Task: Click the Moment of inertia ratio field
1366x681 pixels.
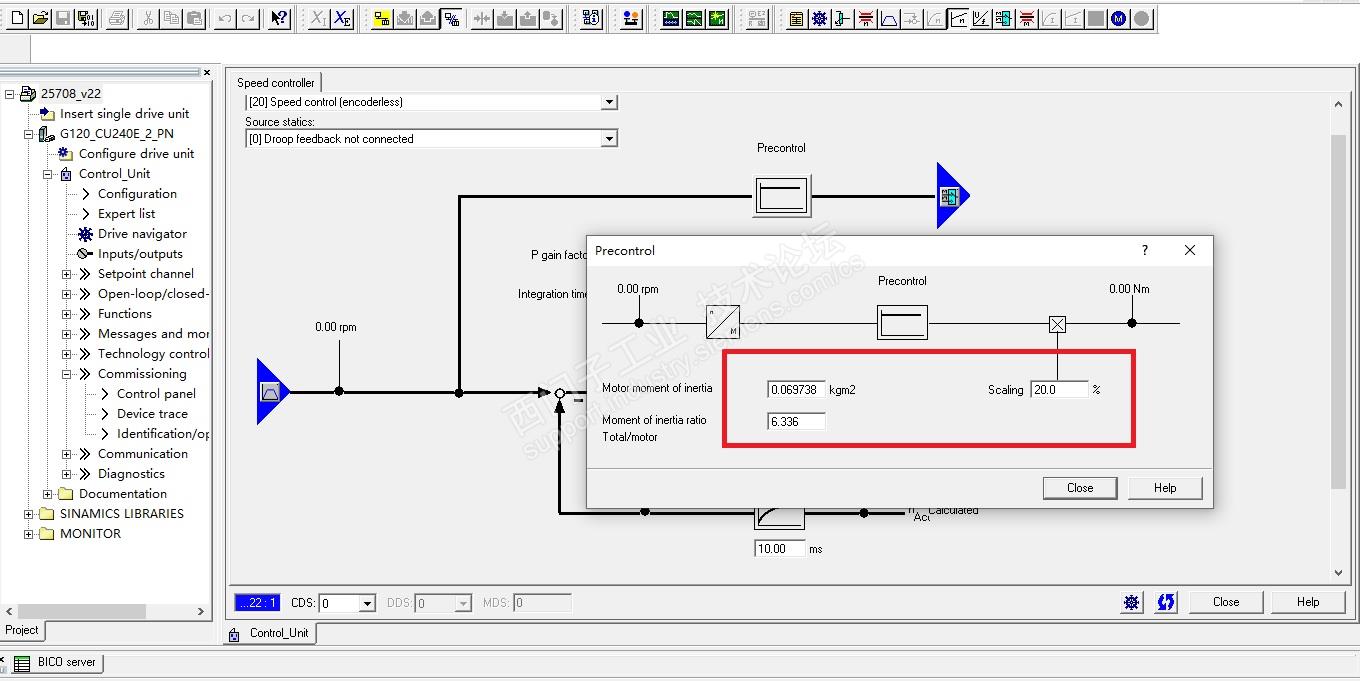Action: [x=796, y=422]
